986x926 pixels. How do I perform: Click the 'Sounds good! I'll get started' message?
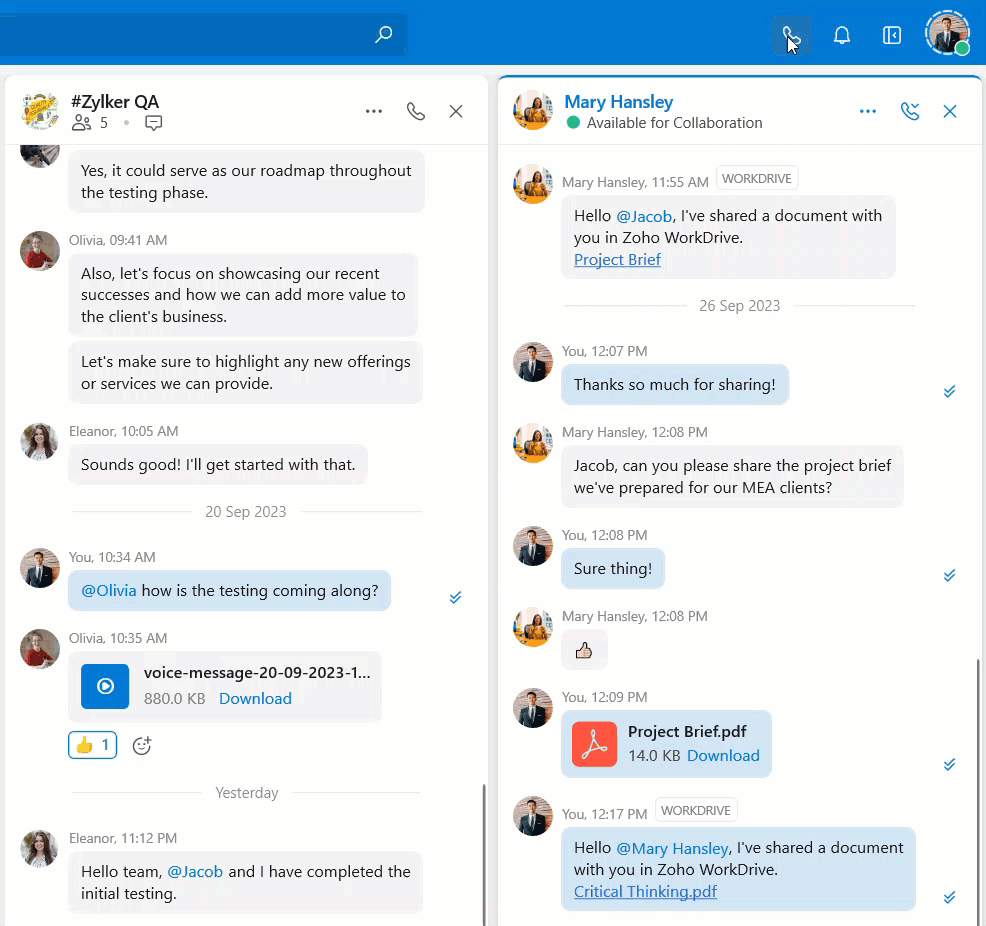[218, 465]
